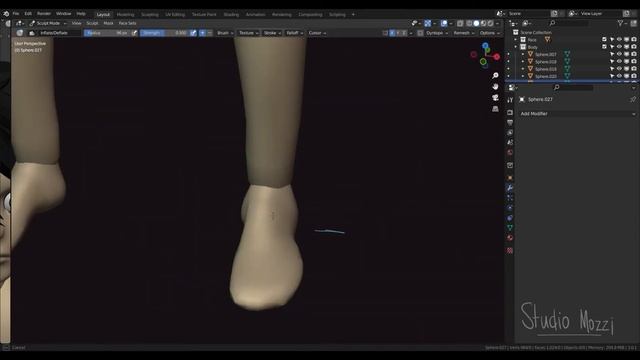Adjust the brush Strength slider
The height and width of the screenshot is (360, 640).
coord(164,33)
